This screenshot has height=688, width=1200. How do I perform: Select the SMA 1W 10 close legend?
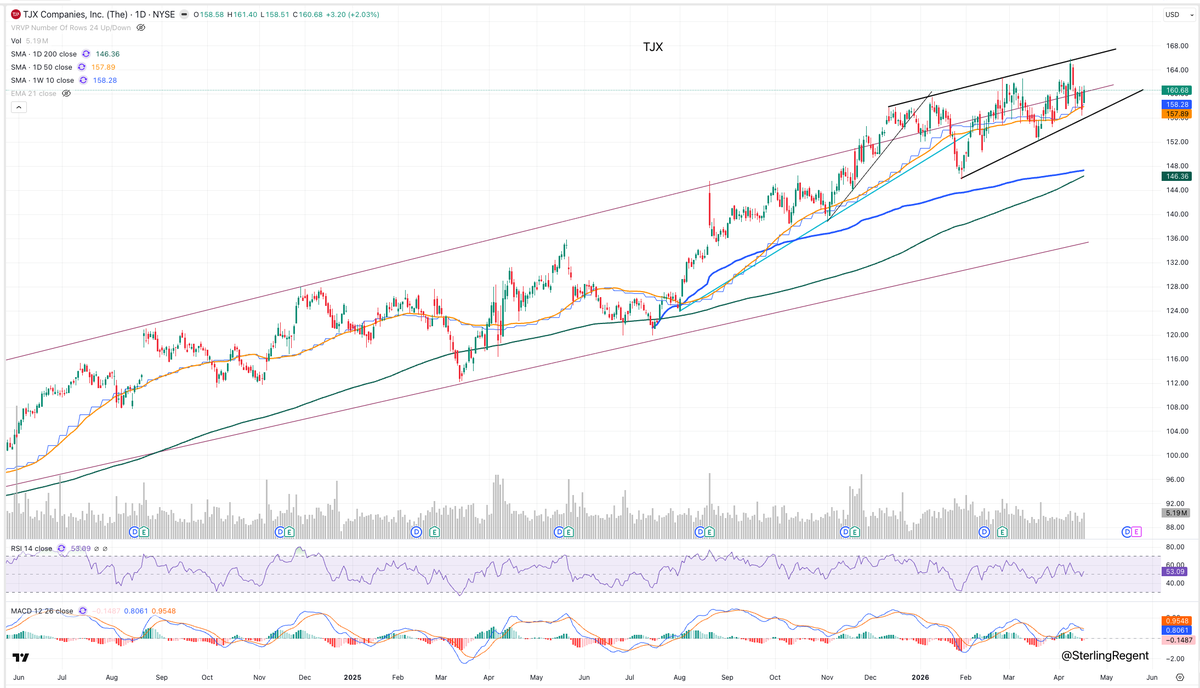[x=43, y=79]
